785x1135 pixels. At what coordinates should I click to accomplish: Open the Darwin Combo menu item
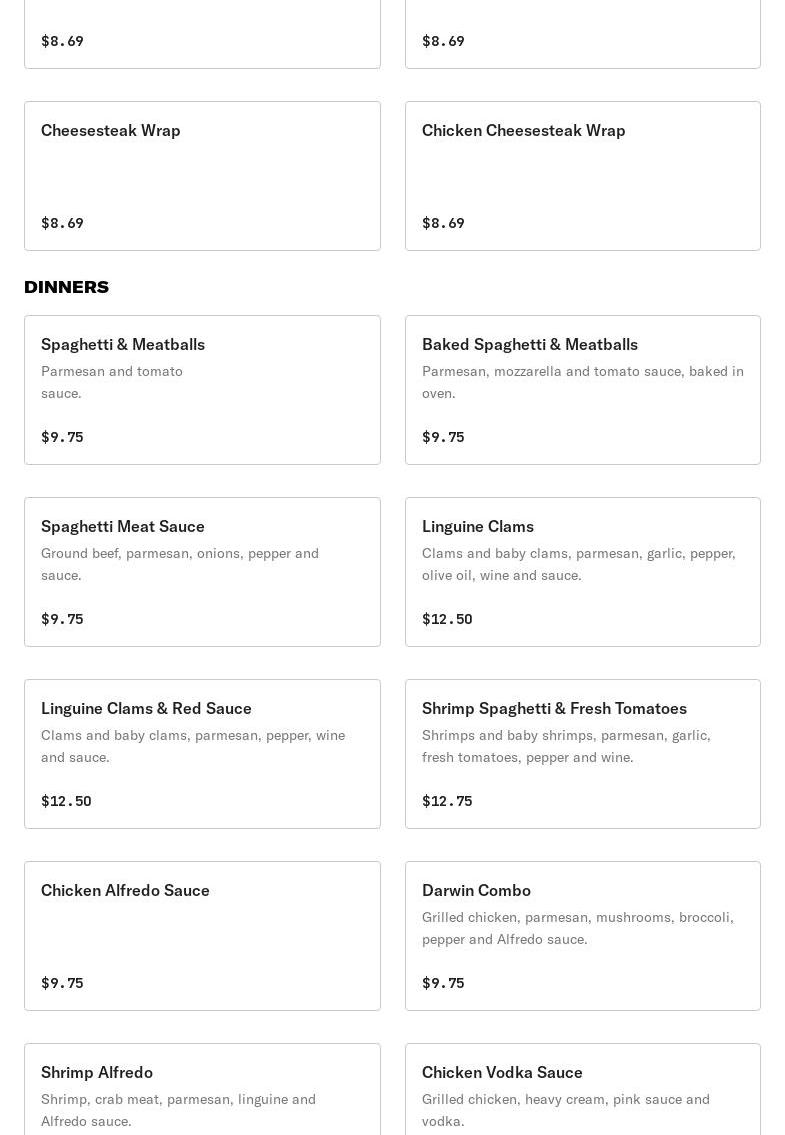(x=582, y=935)
